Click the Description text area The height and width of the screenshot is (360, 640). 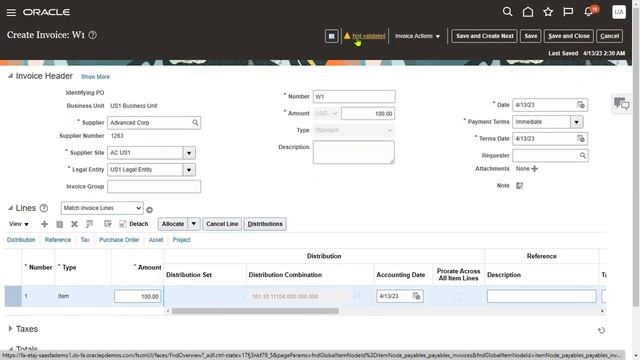[354, 152]
